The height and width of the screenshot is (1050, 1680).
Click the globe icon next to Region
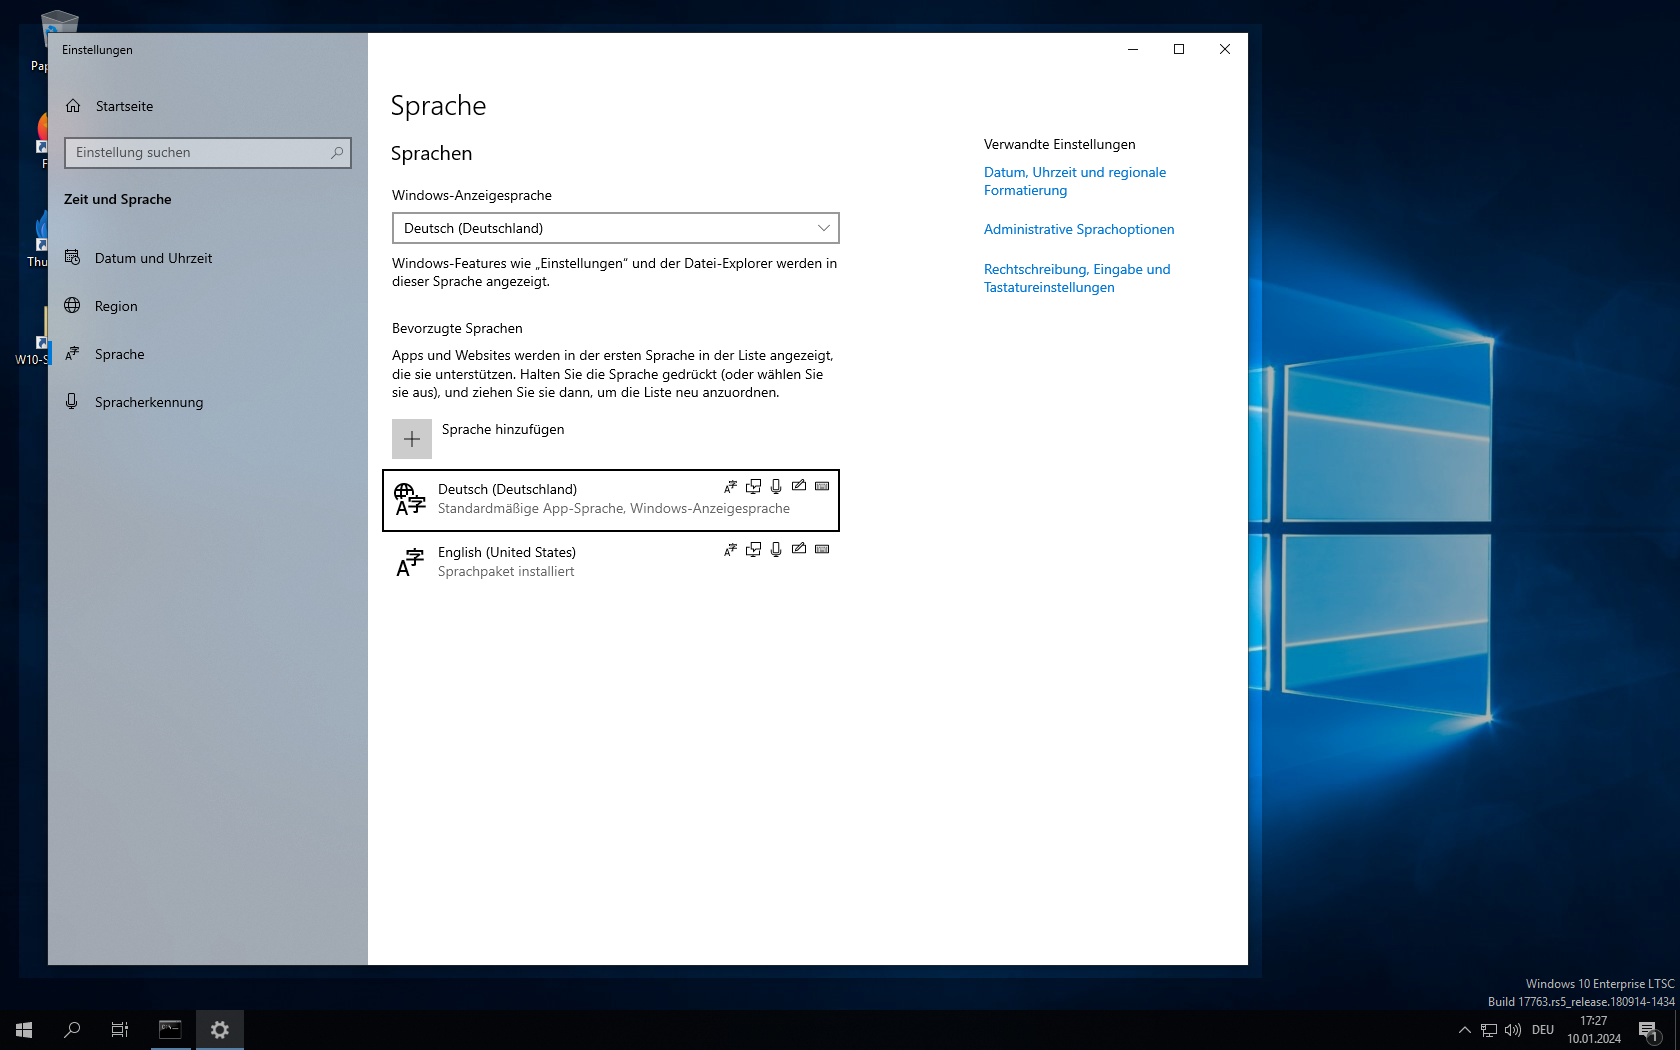click(x=72, y=306)
